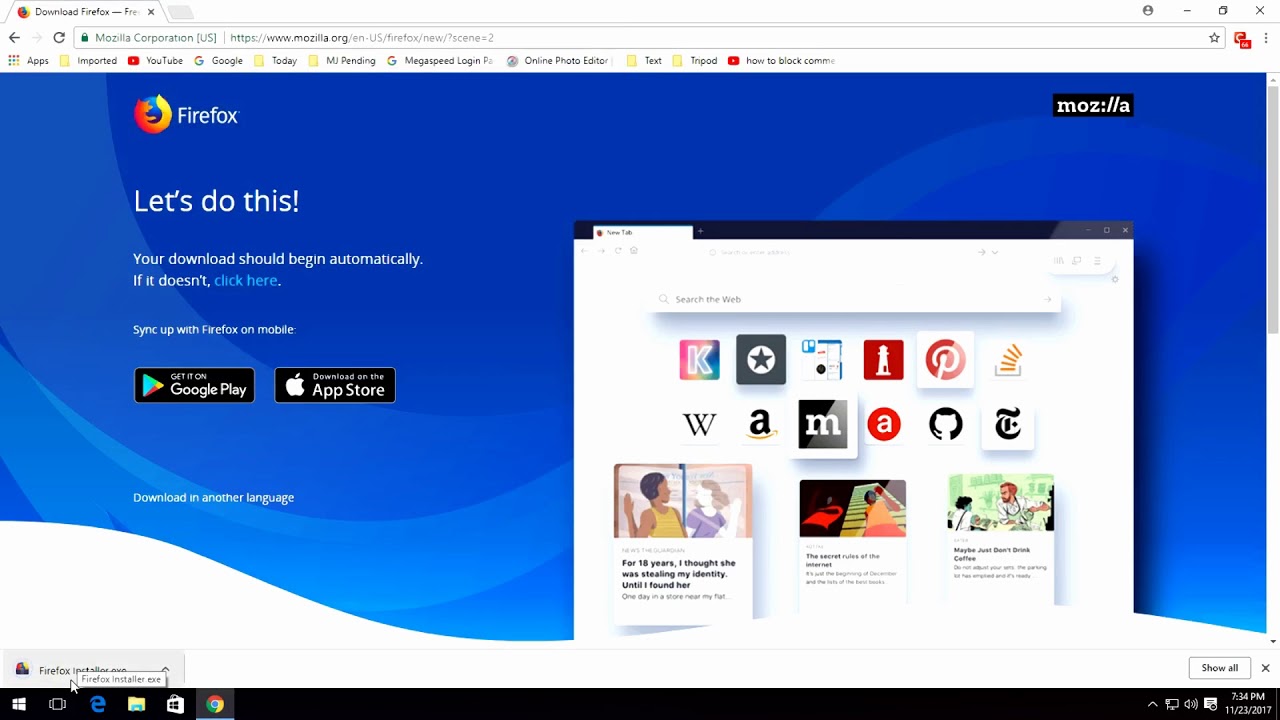The image size is (1280, 720).
Task: Open the volume control in system tray
Action: click(1191, 705)
